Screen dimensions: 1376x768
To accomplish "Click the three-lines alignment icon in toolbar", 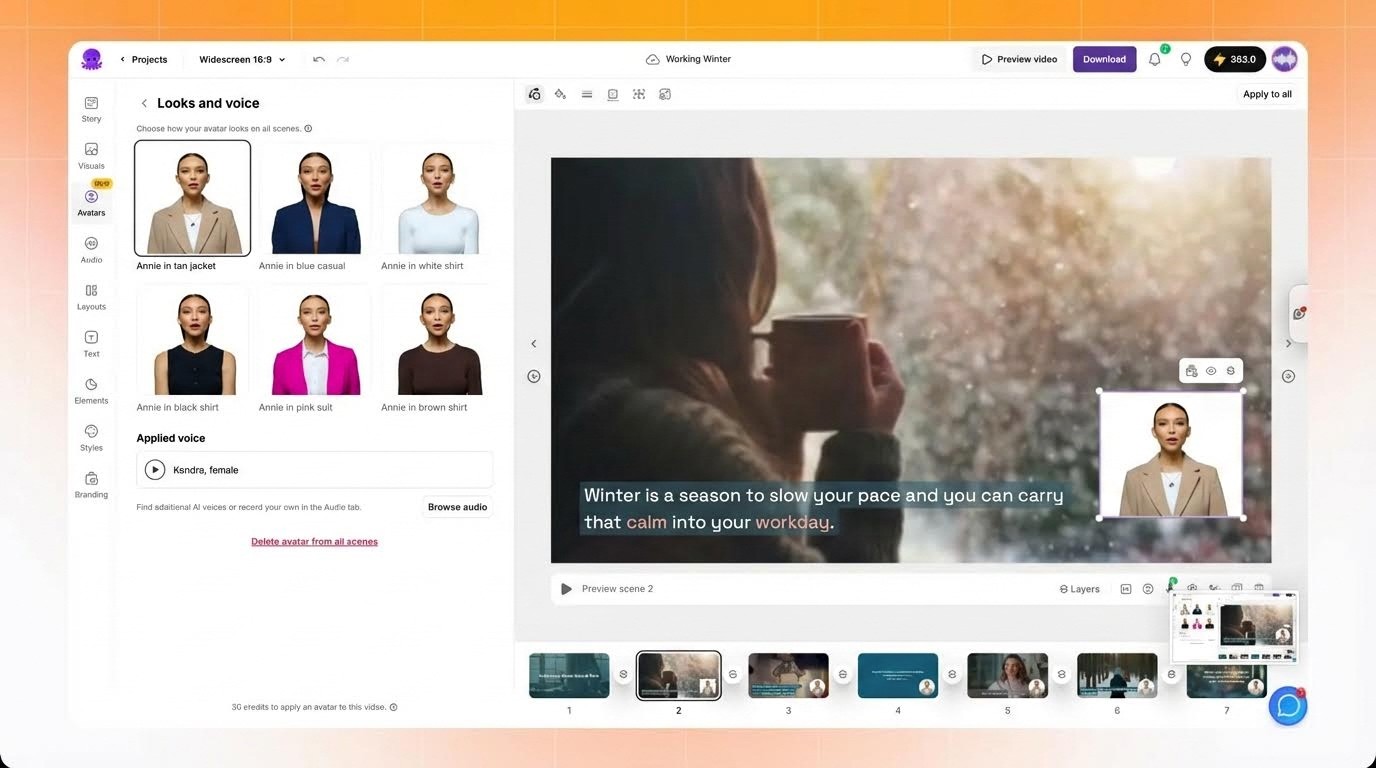I will coord(587,94).
